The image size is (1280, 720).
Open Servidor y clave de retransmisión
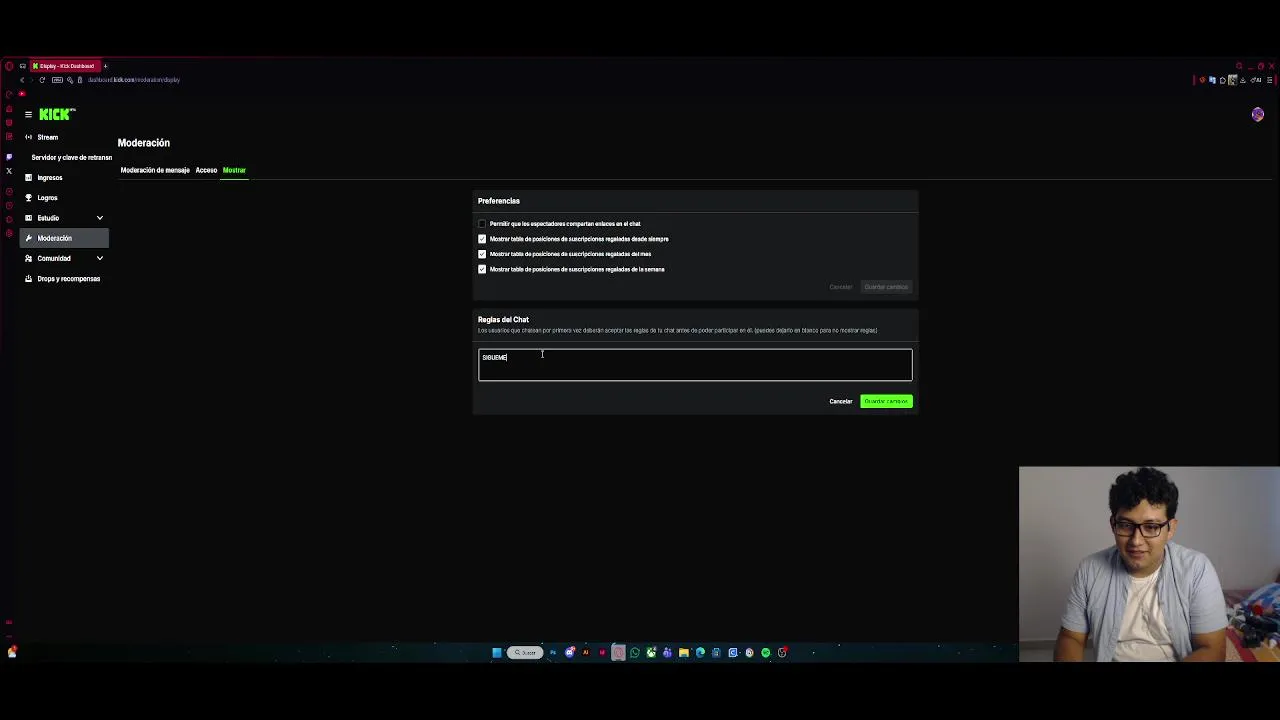coord(71,157)
